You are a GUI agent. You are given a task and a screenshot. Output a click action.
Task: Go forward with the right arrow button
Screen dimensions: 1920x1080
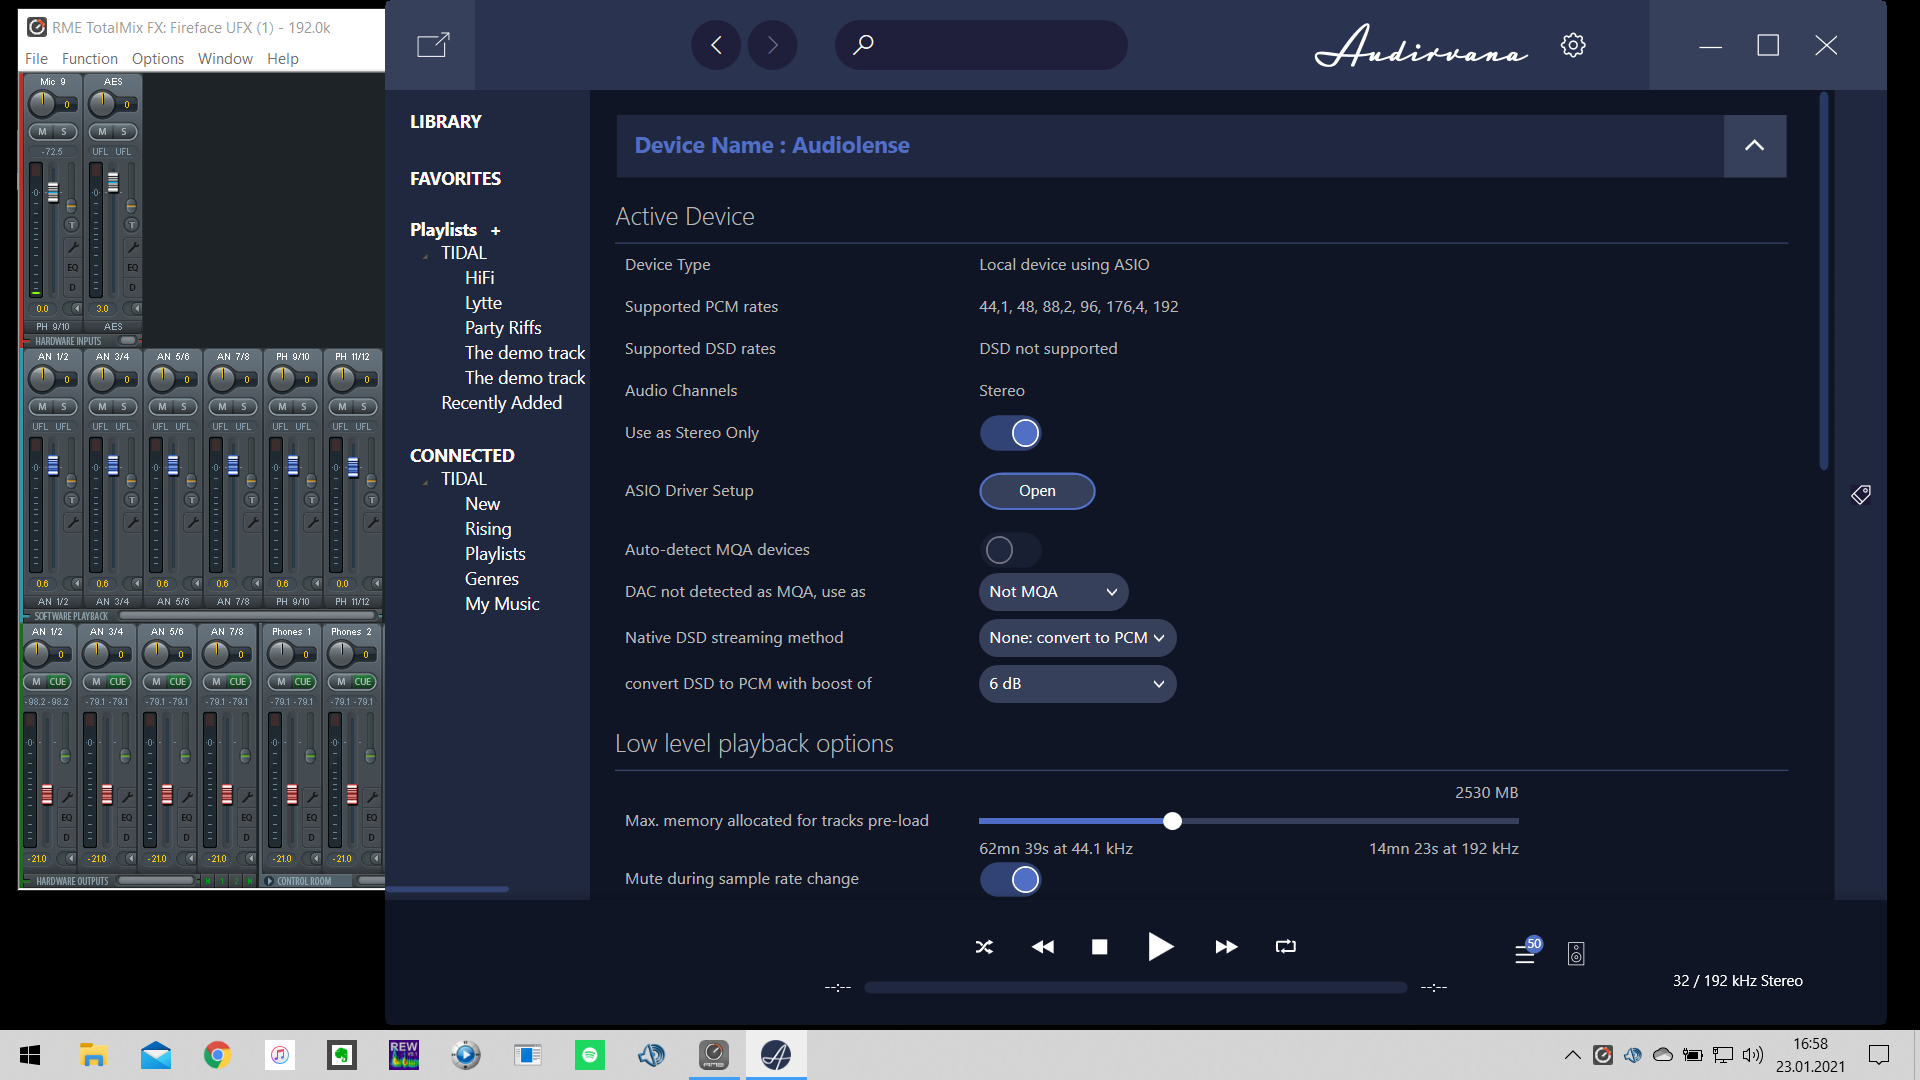point(772,45)
